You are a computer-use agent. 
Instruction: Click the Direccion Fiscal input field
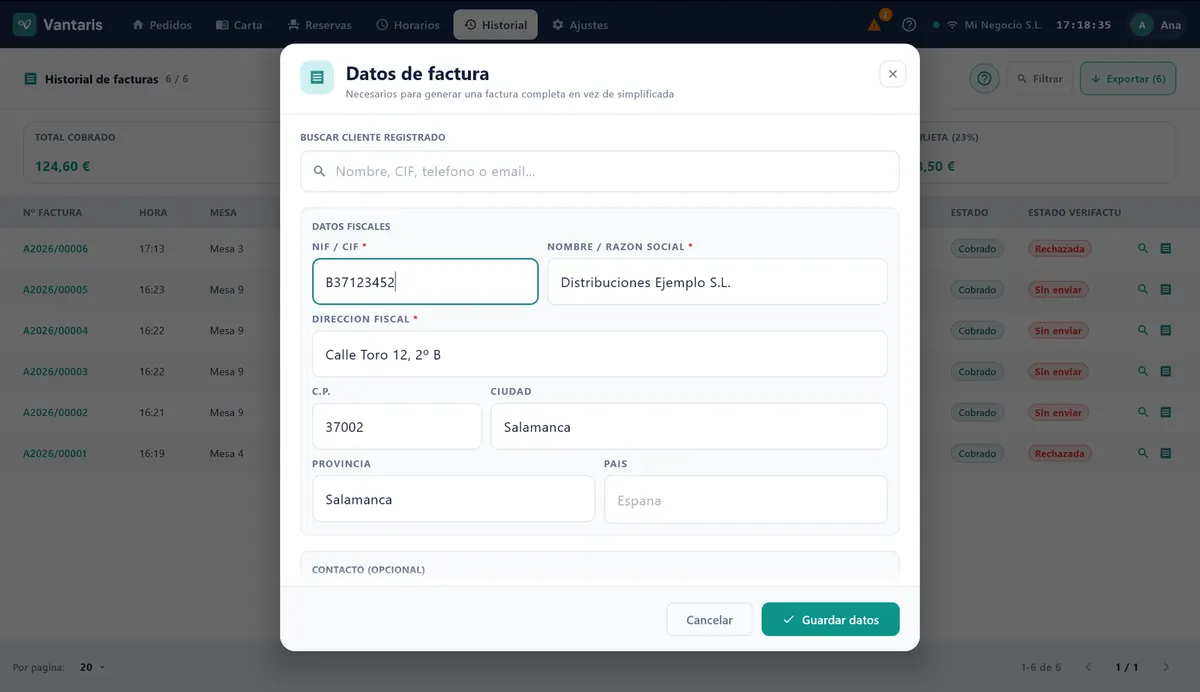pos(600,354)
